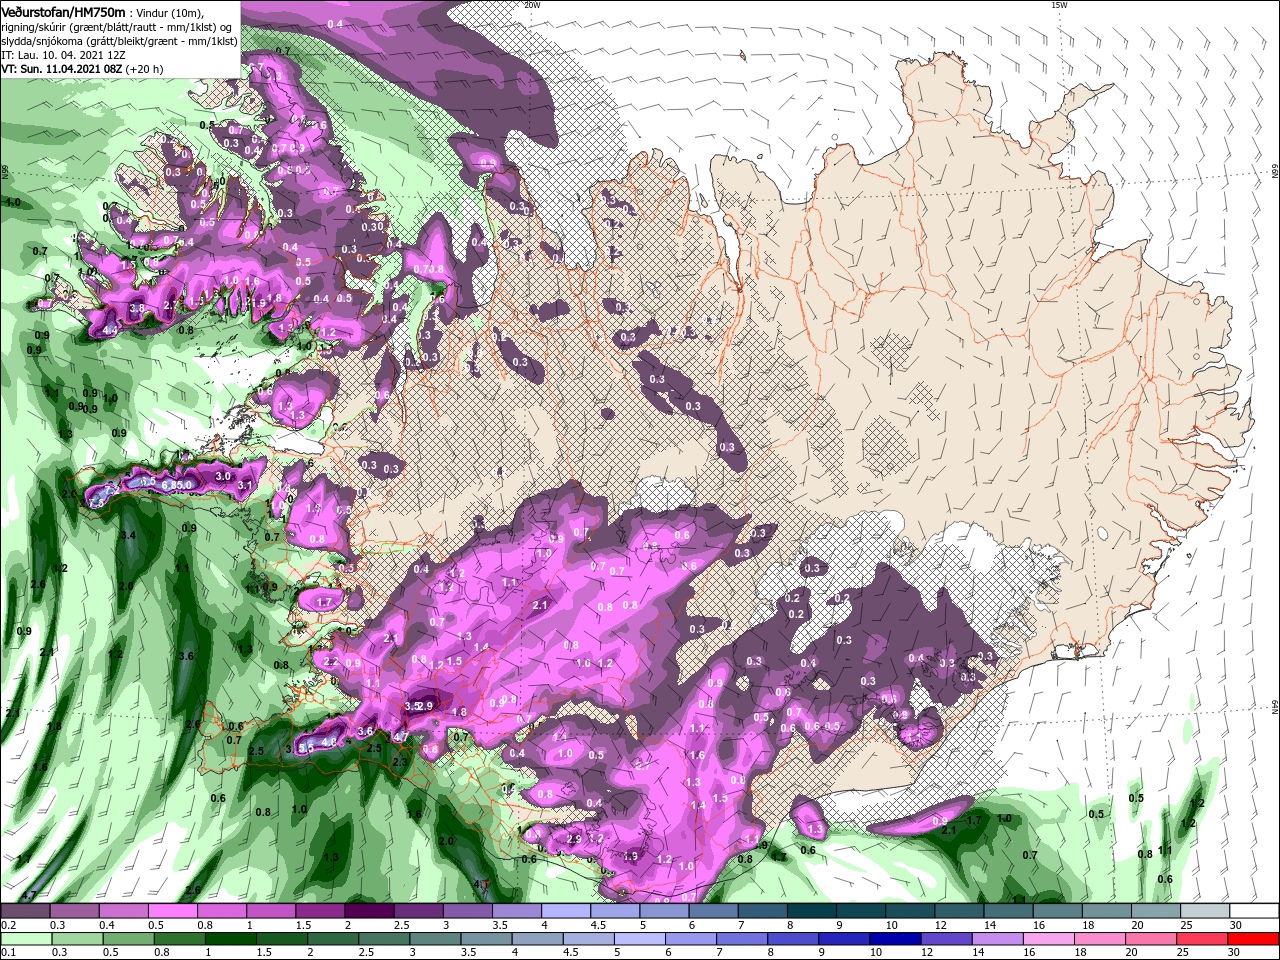Click the '3.1' precipitation value on map

coord(245,484)
